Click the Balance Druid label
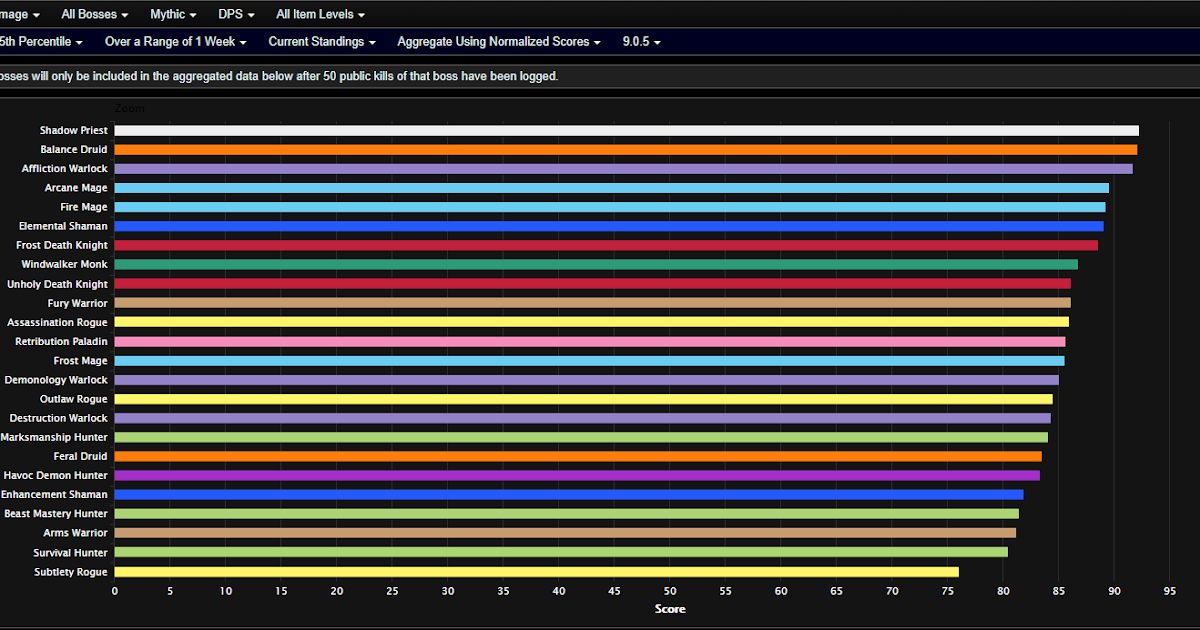 [74, 149]
